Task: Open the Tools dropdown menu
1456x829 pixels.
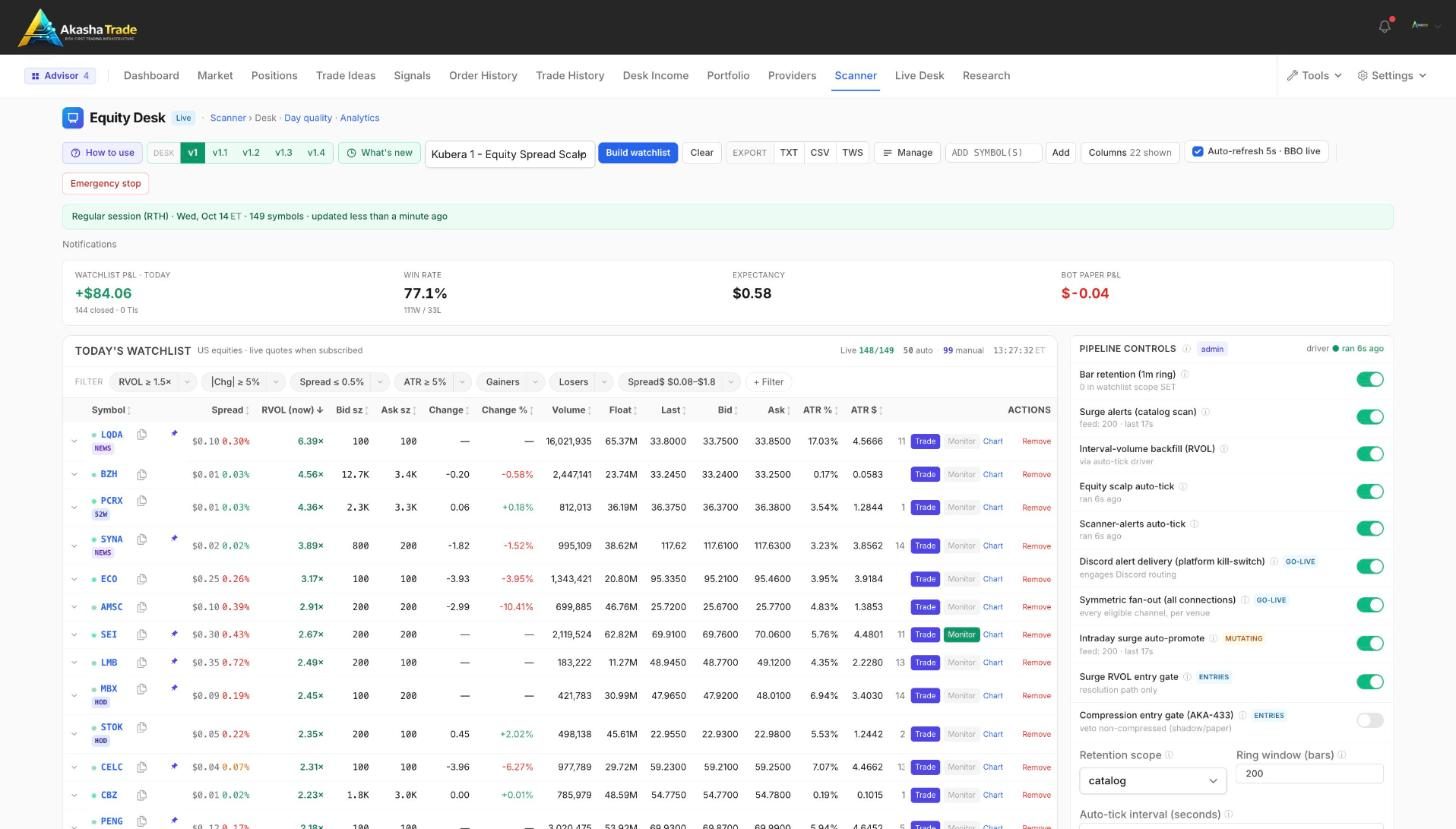Action: tap(1314, 76)
